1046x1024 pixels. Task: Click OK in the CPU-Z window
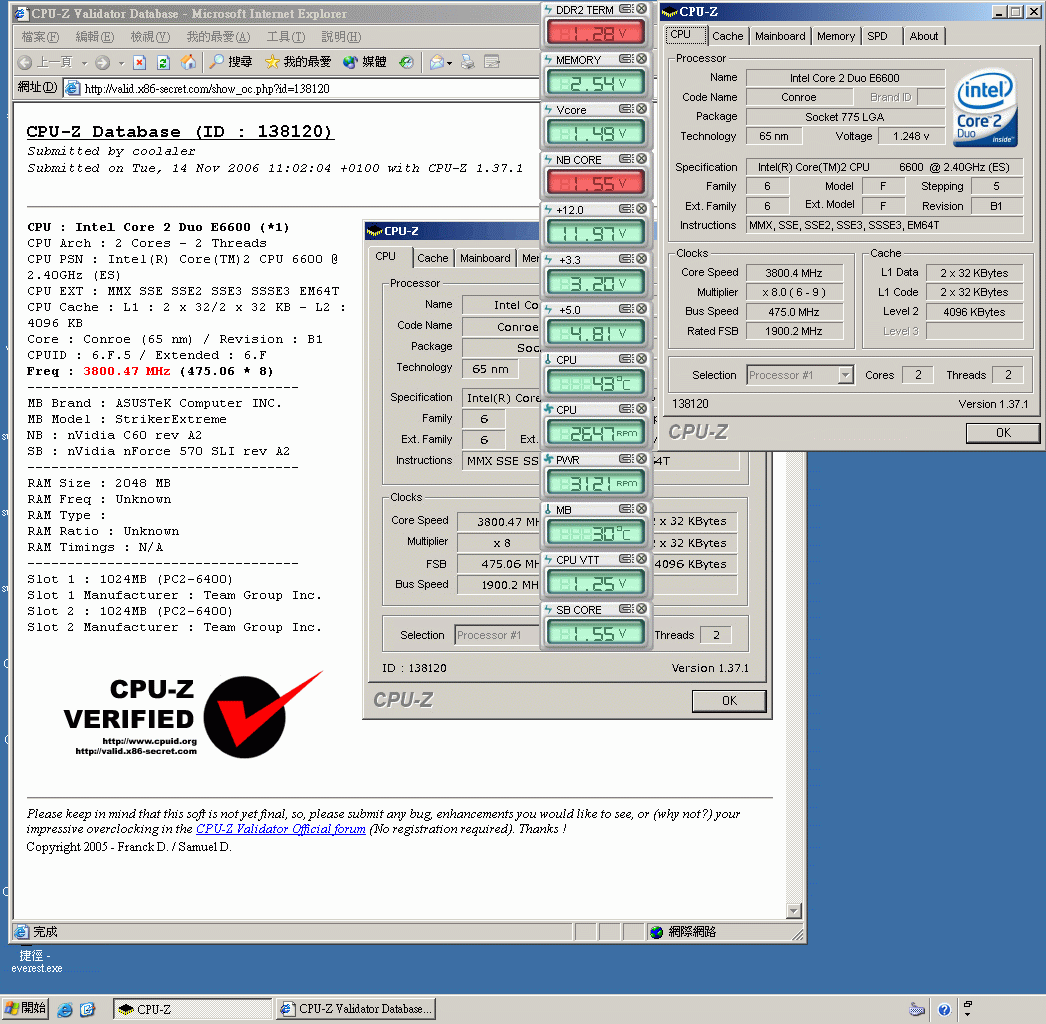click(x=1003, y=433)
